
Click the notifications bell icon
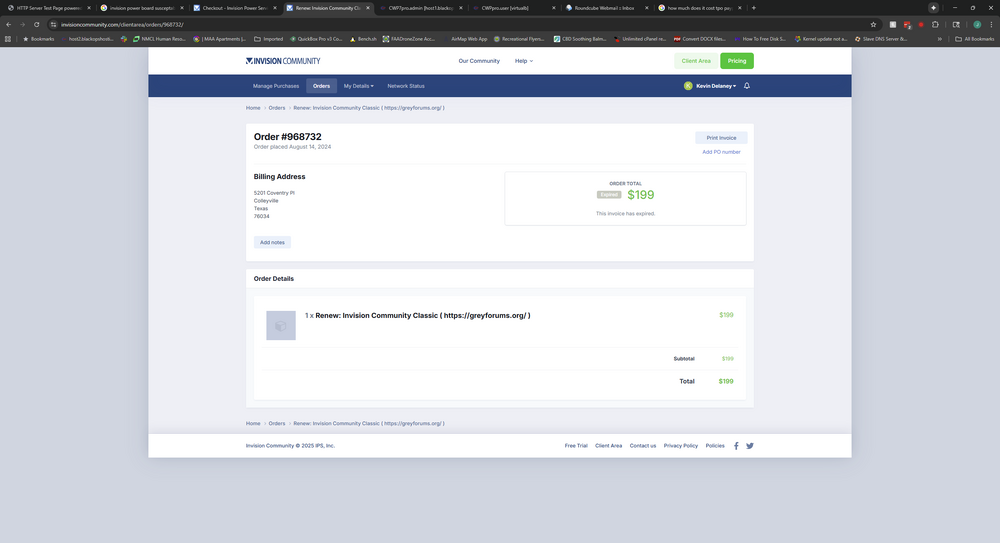[747, 86]
